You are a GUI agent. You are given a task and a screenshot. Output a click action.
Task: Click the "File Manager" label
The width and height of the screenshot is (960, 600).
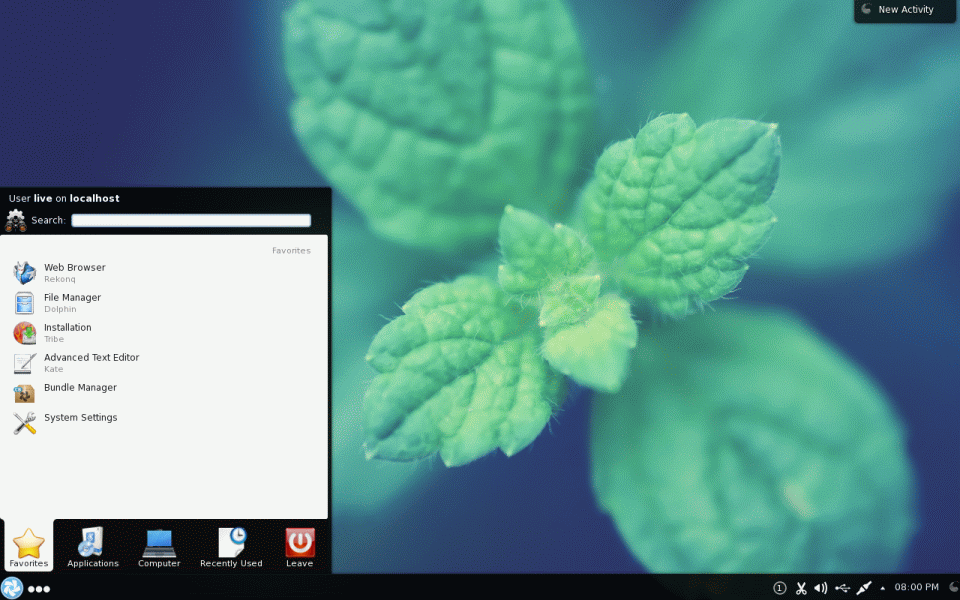pos(72,298)
